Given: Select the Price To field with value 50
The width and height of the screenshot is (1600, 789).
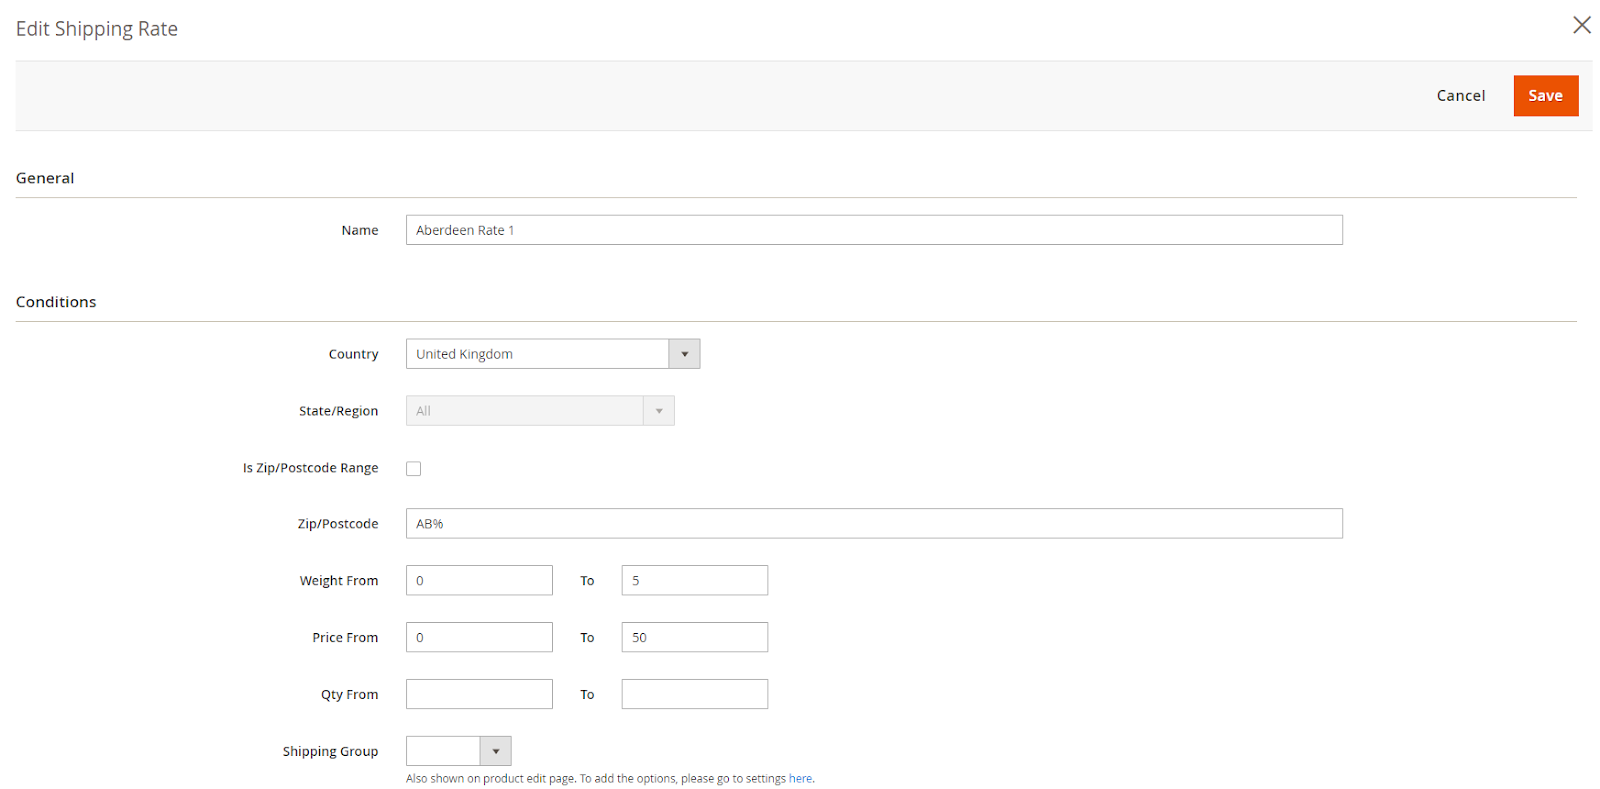Looking at the screenshot, I should (x=694, y=638).
